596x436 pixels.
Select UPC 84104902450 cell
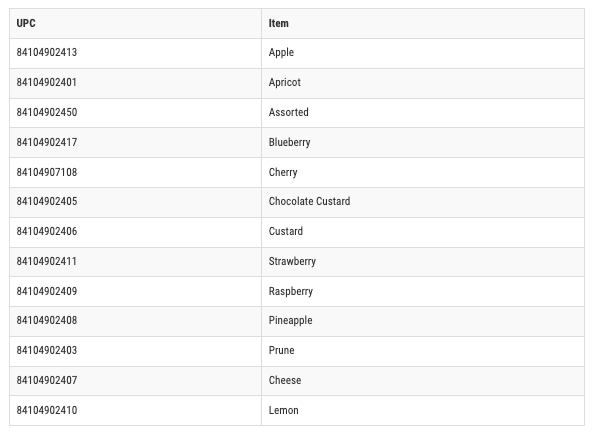click(135, 113)
